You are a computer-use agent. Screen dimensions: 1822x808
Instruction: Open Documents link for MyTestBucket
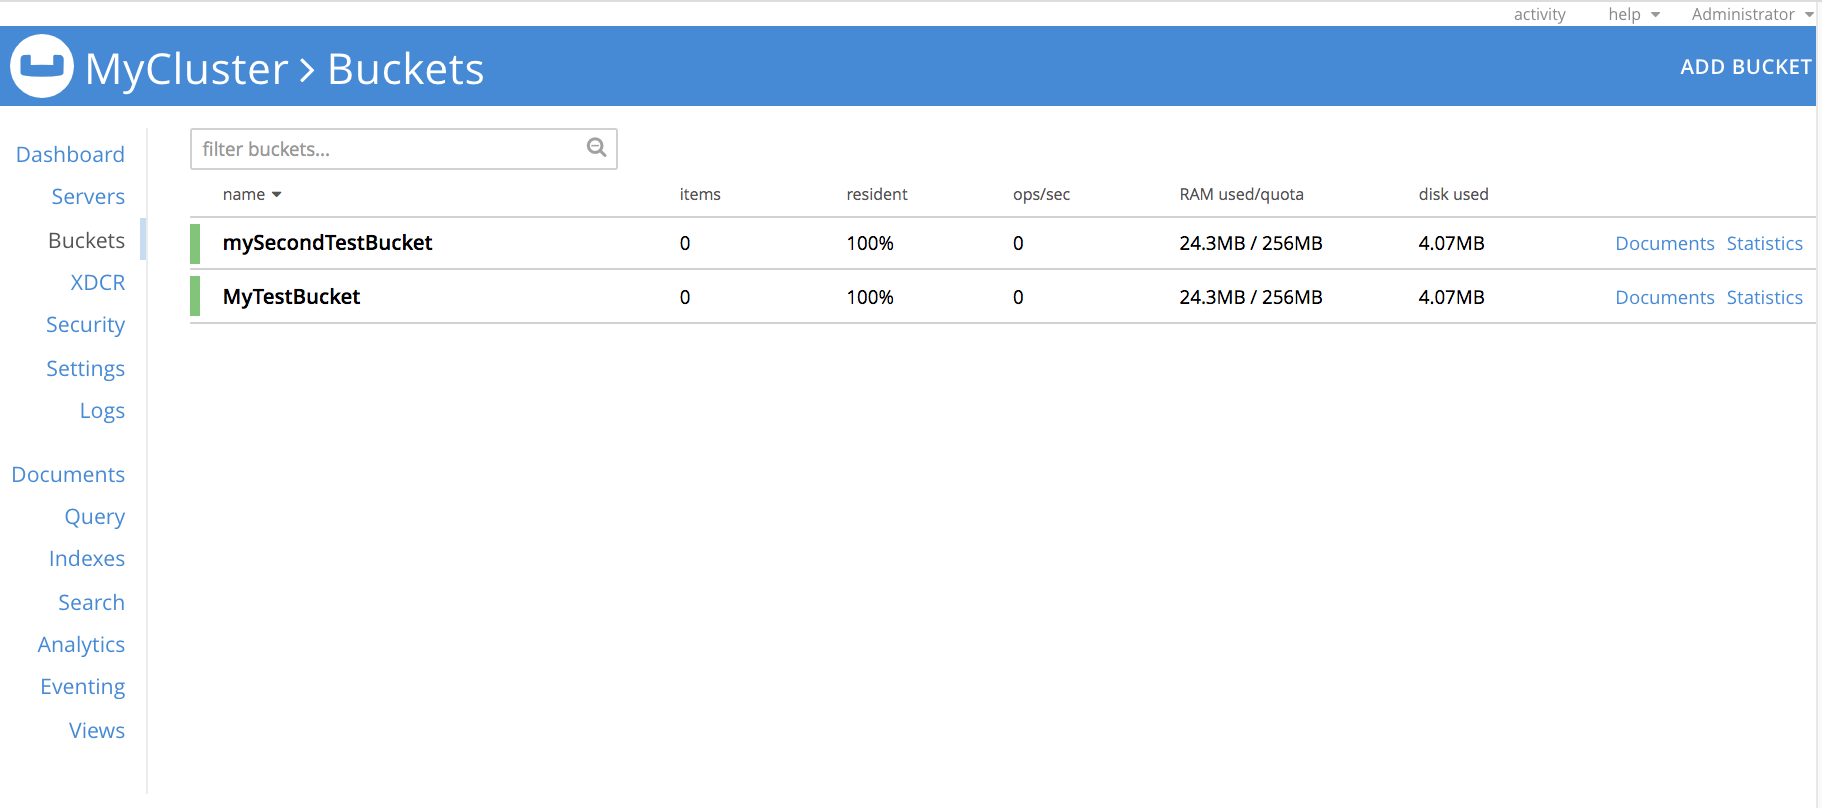click(x=1665, y=297)
